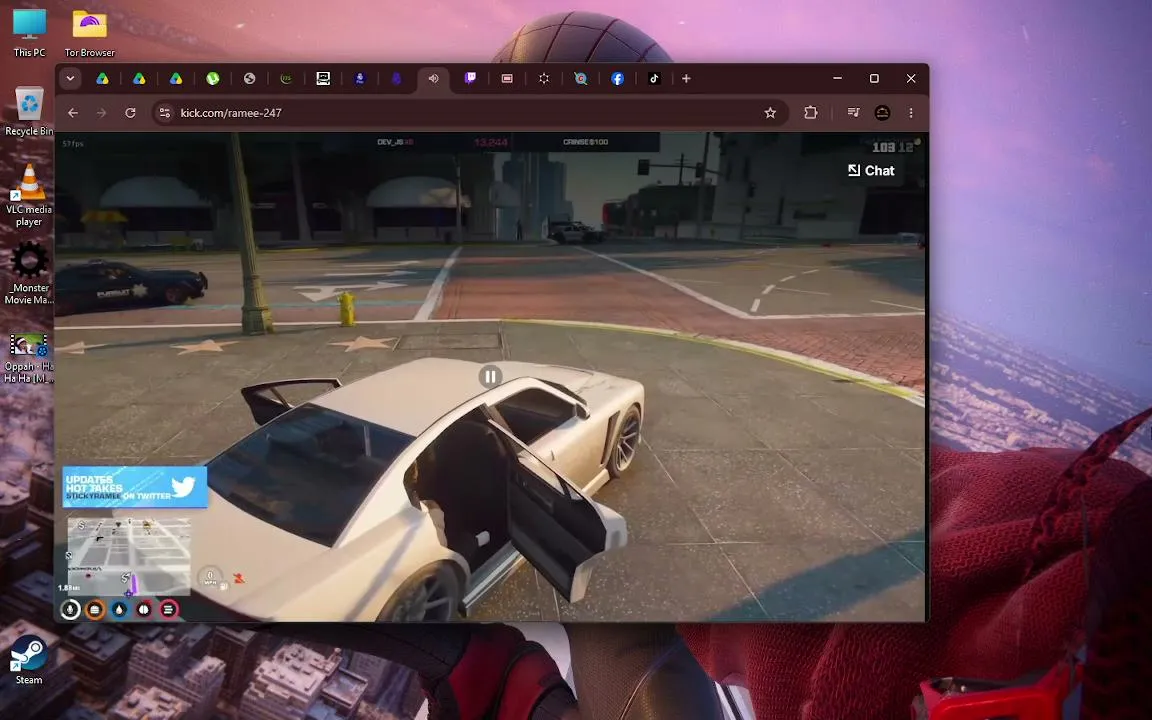The width and height of the screenshot is (1152, 720).
Task: Minimize the browser window
Action: coord(838,78)
